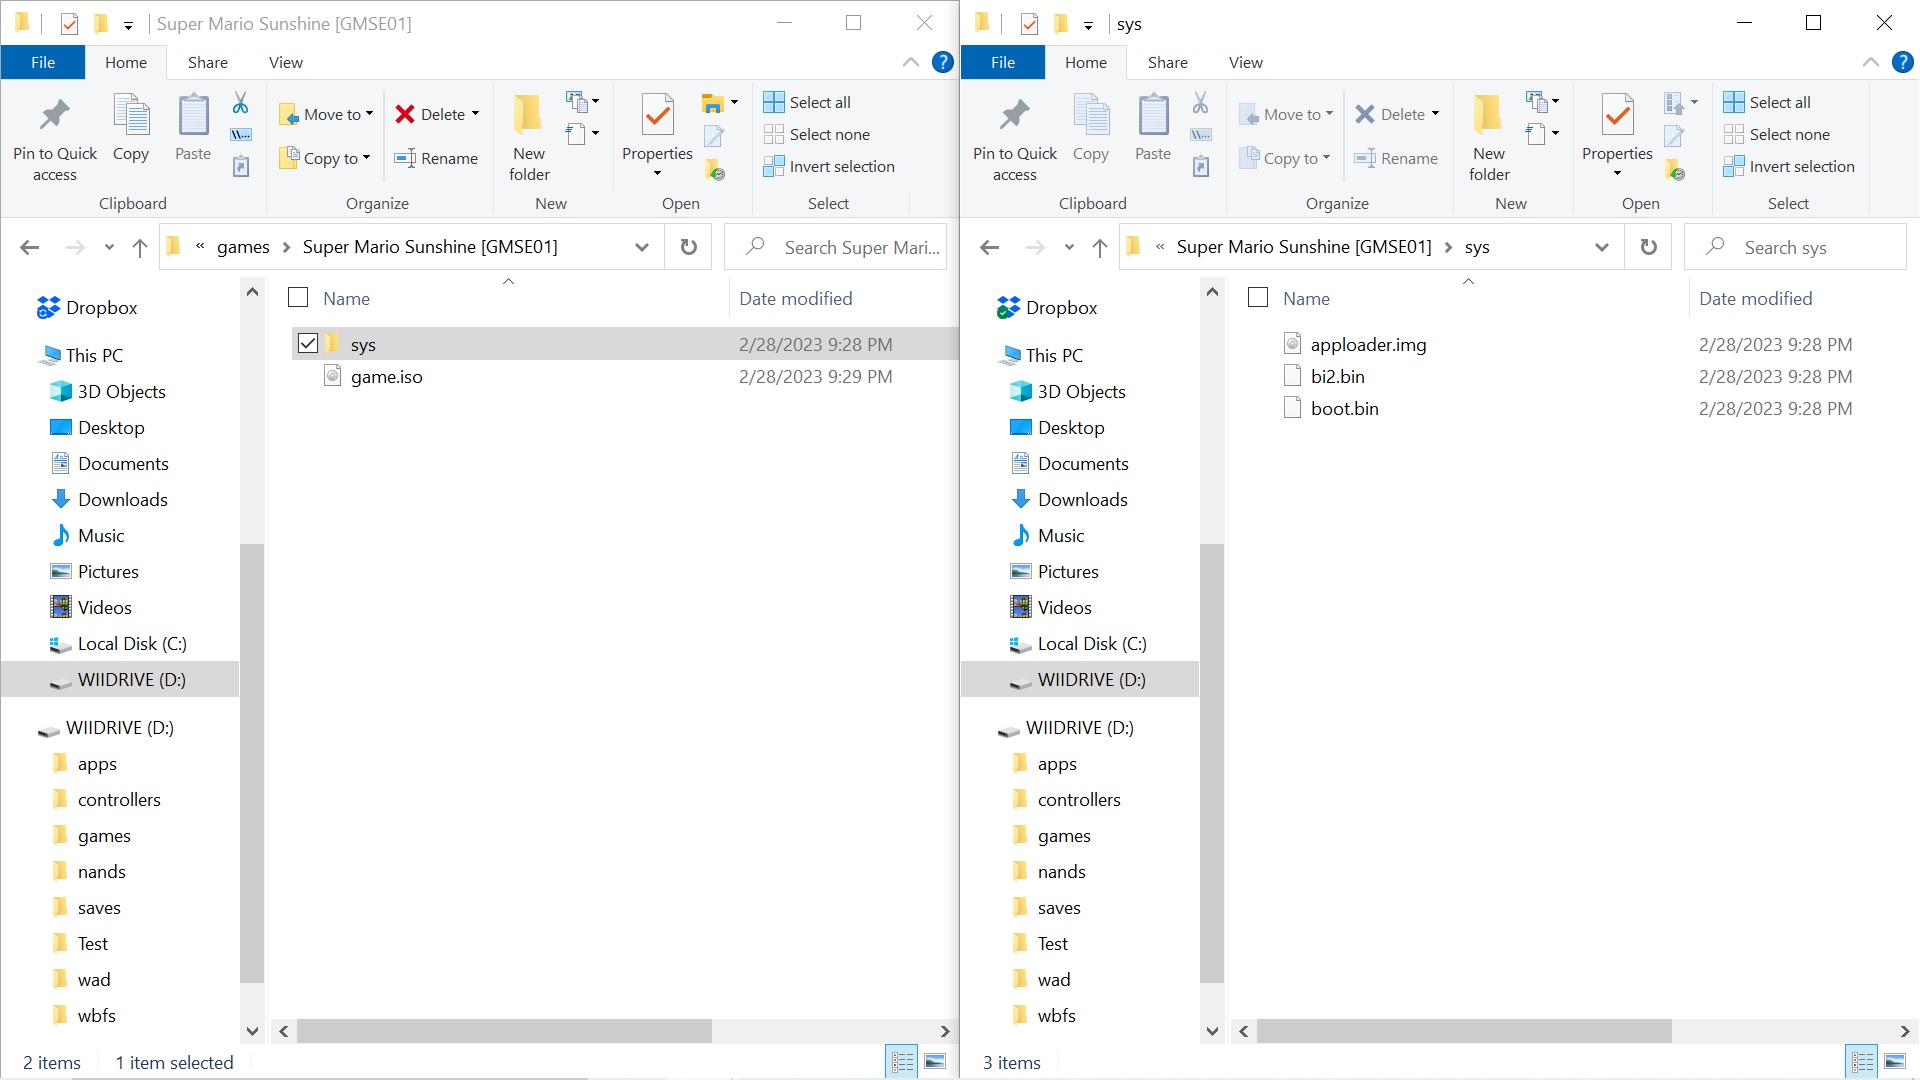Open View tab in sys window
1920x1080 pixels.
tap(1246, 62)
